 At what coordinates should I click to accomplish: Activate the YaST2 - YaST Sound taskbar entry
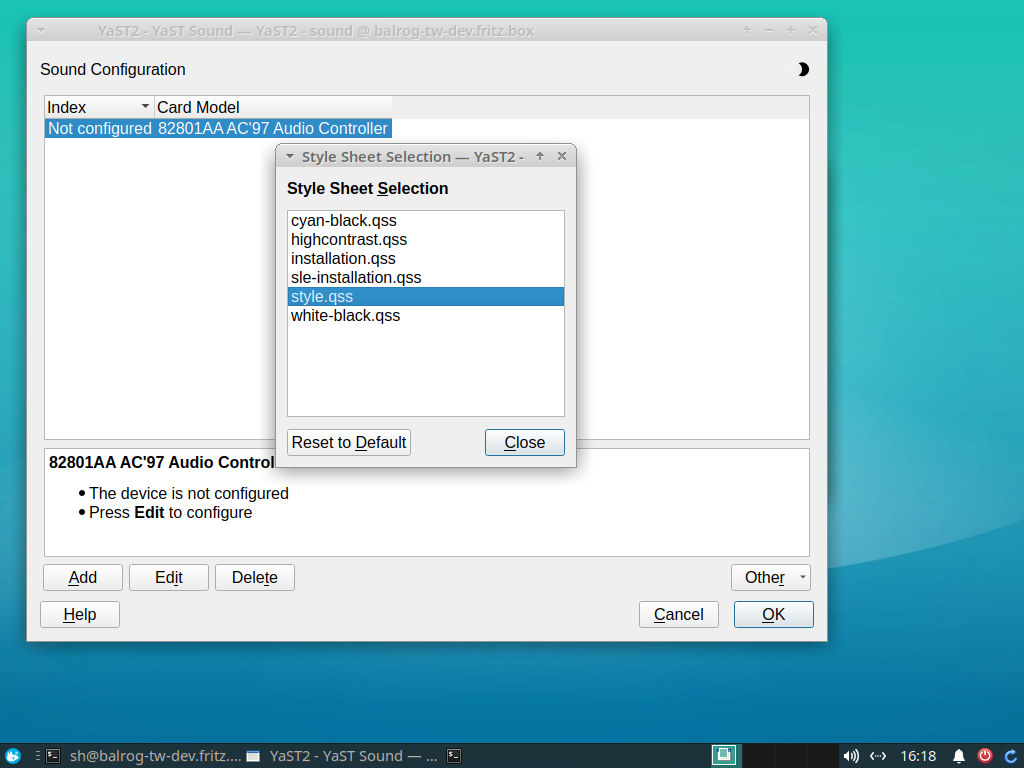[342, 756]
